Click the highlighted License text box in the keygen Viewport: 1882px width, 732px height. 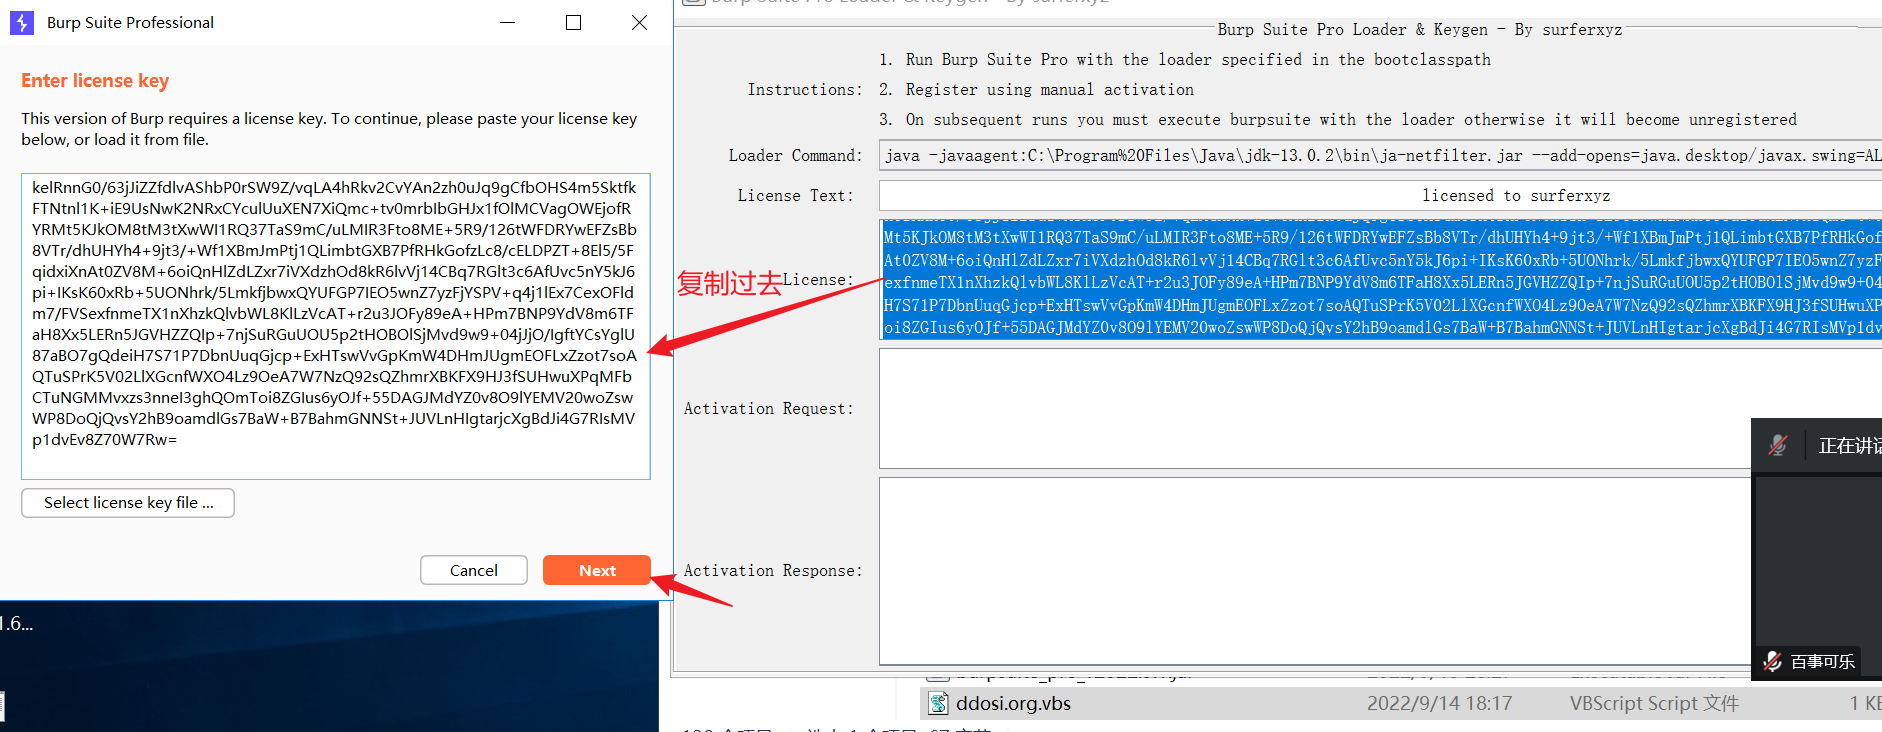1380,279
